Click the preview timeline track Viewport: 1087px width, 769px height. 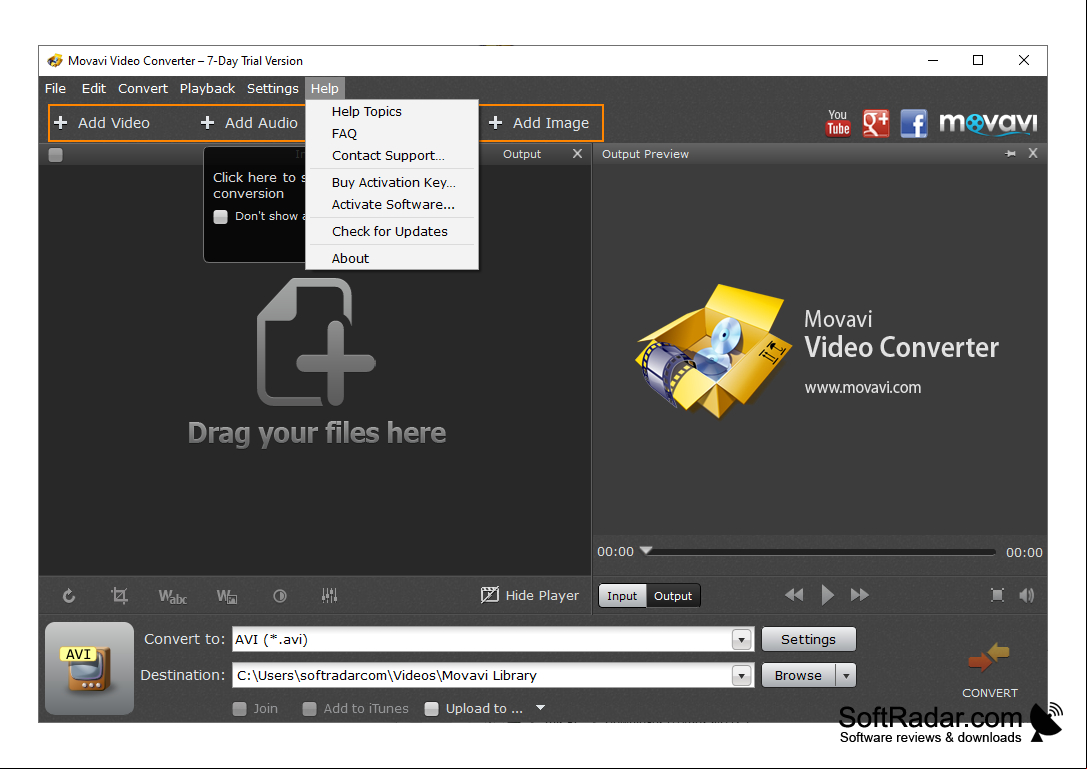coord(820,553)
